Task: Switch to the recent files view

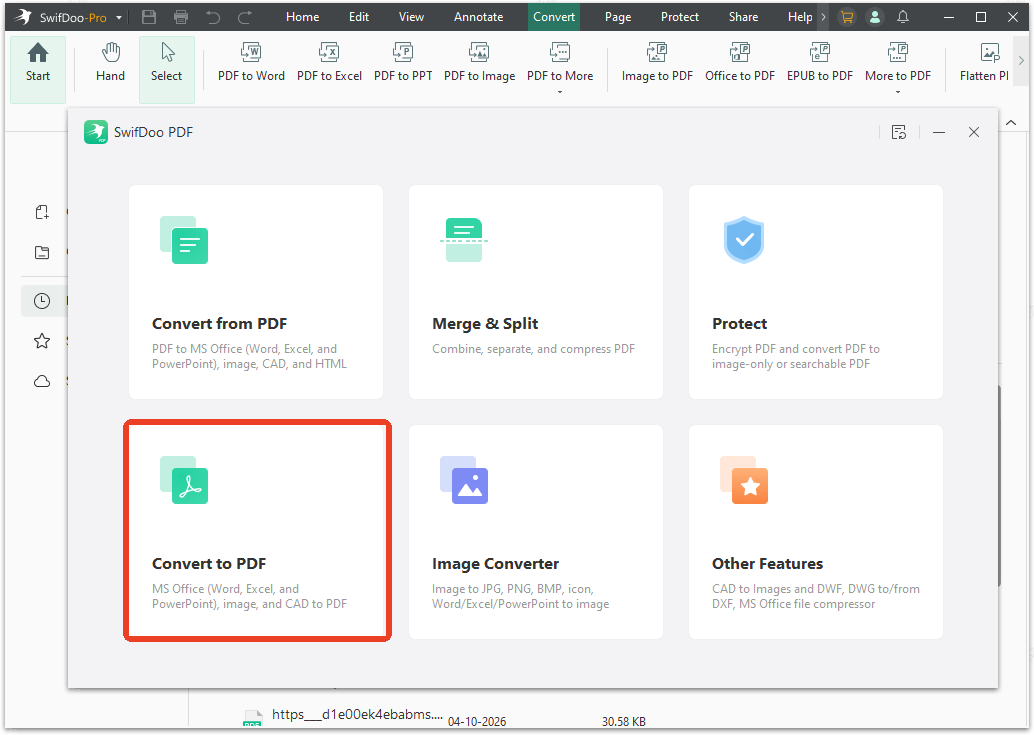Action: [42, 301]
